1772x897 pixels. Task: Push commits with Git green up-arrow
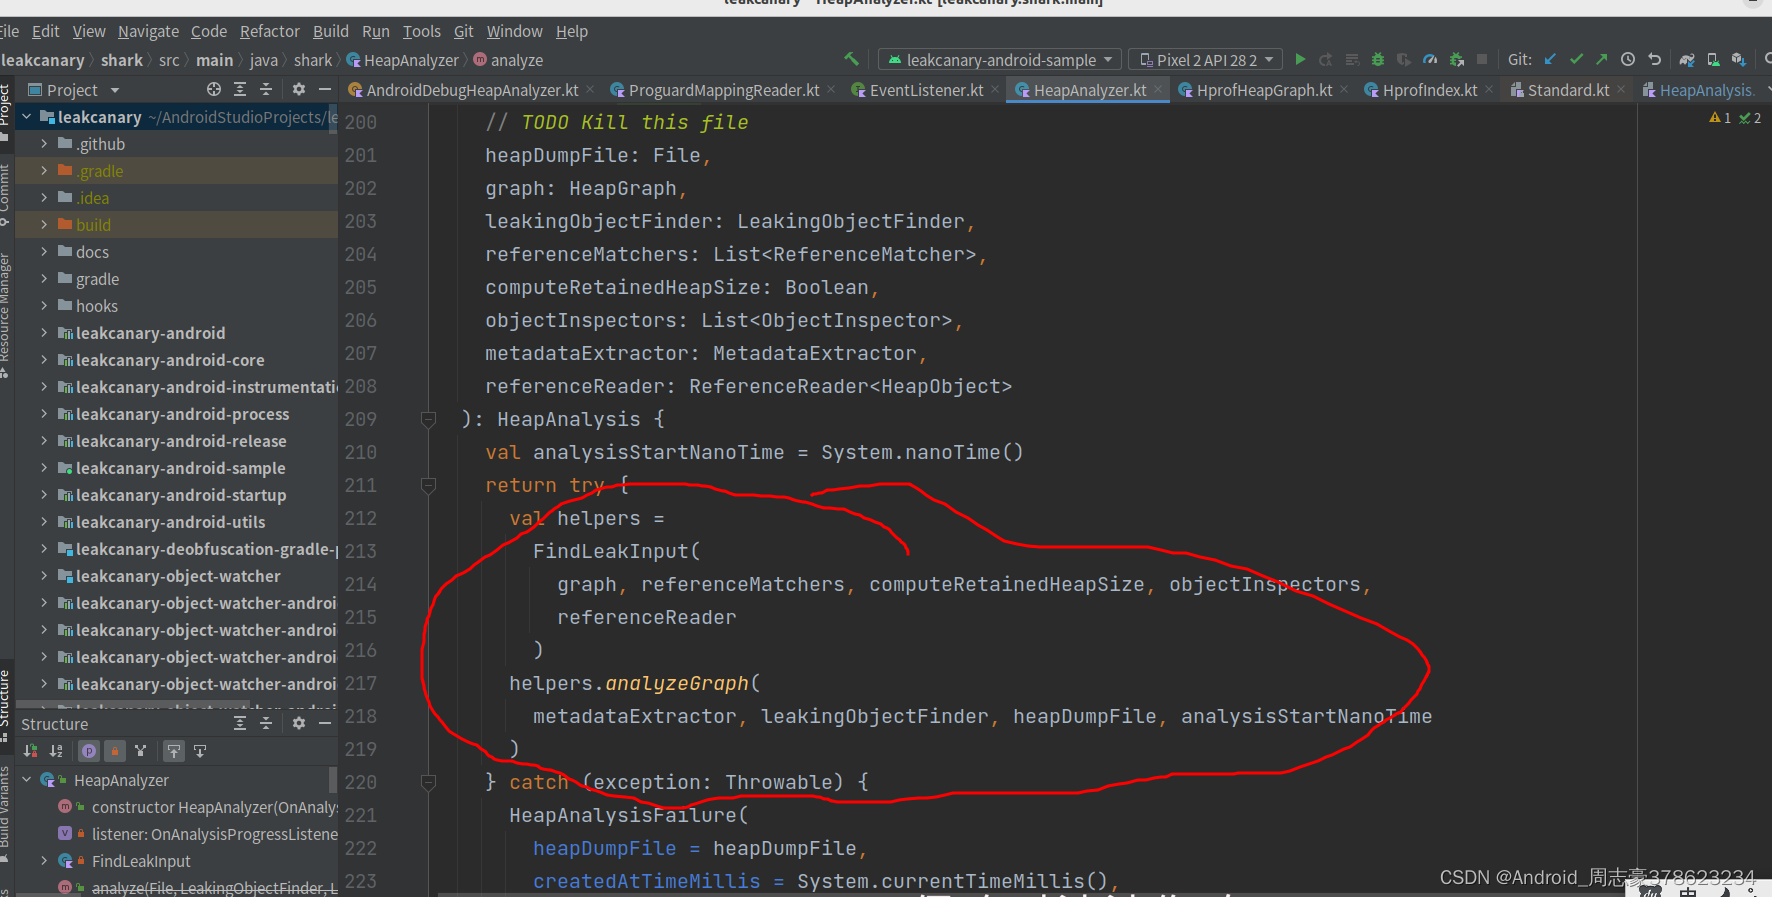[x=1602, y=60]
